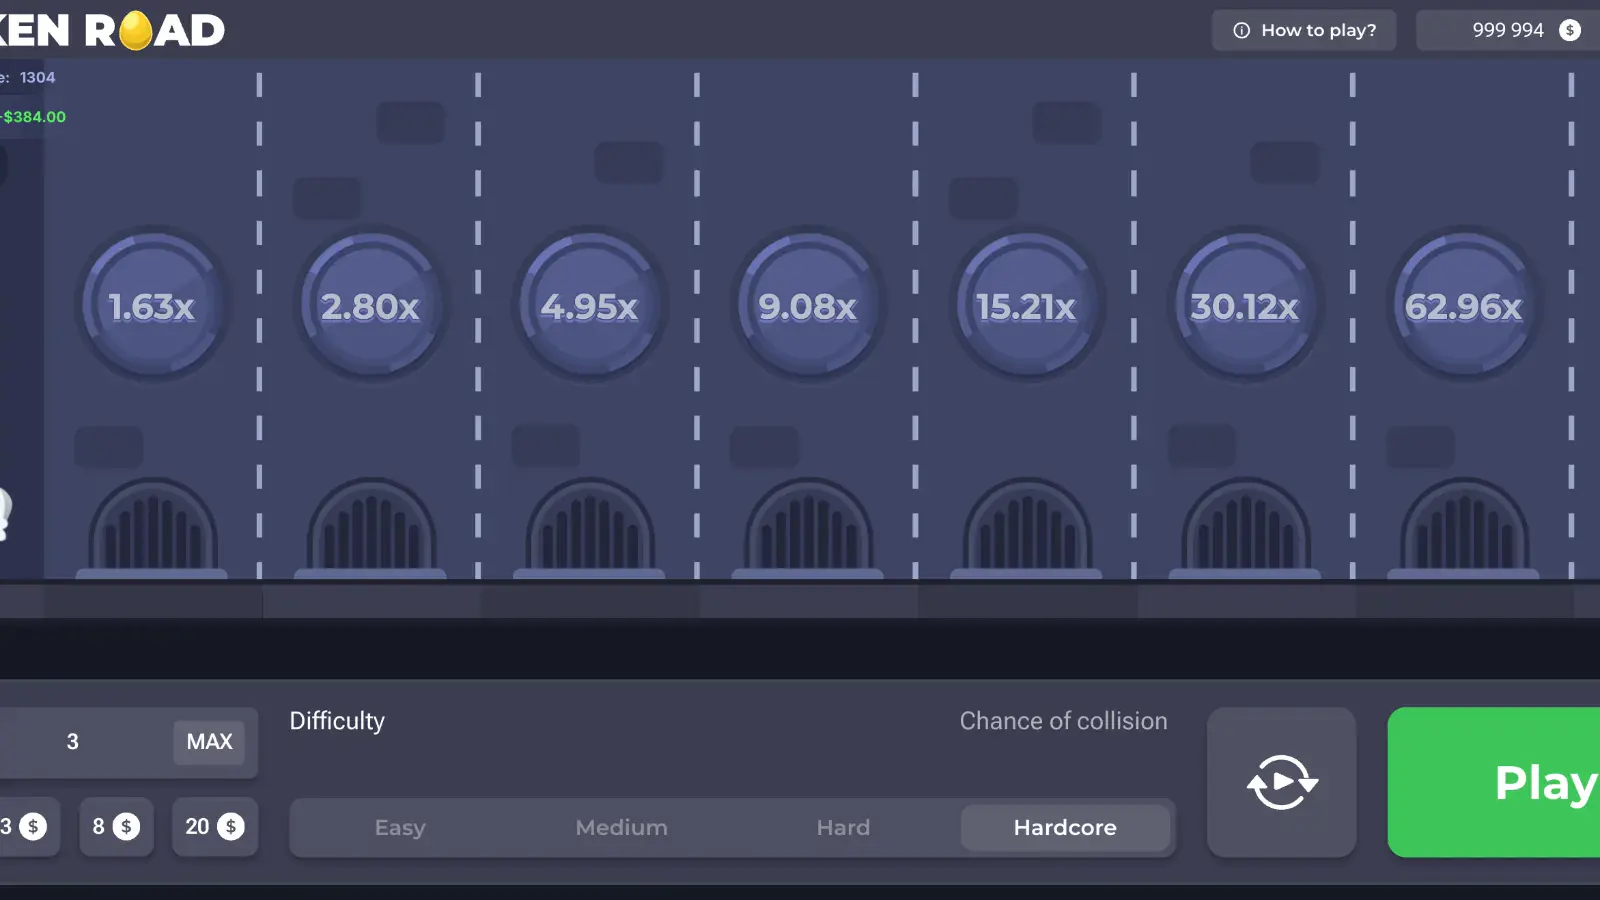Click the green Play button

[1494, 782]
